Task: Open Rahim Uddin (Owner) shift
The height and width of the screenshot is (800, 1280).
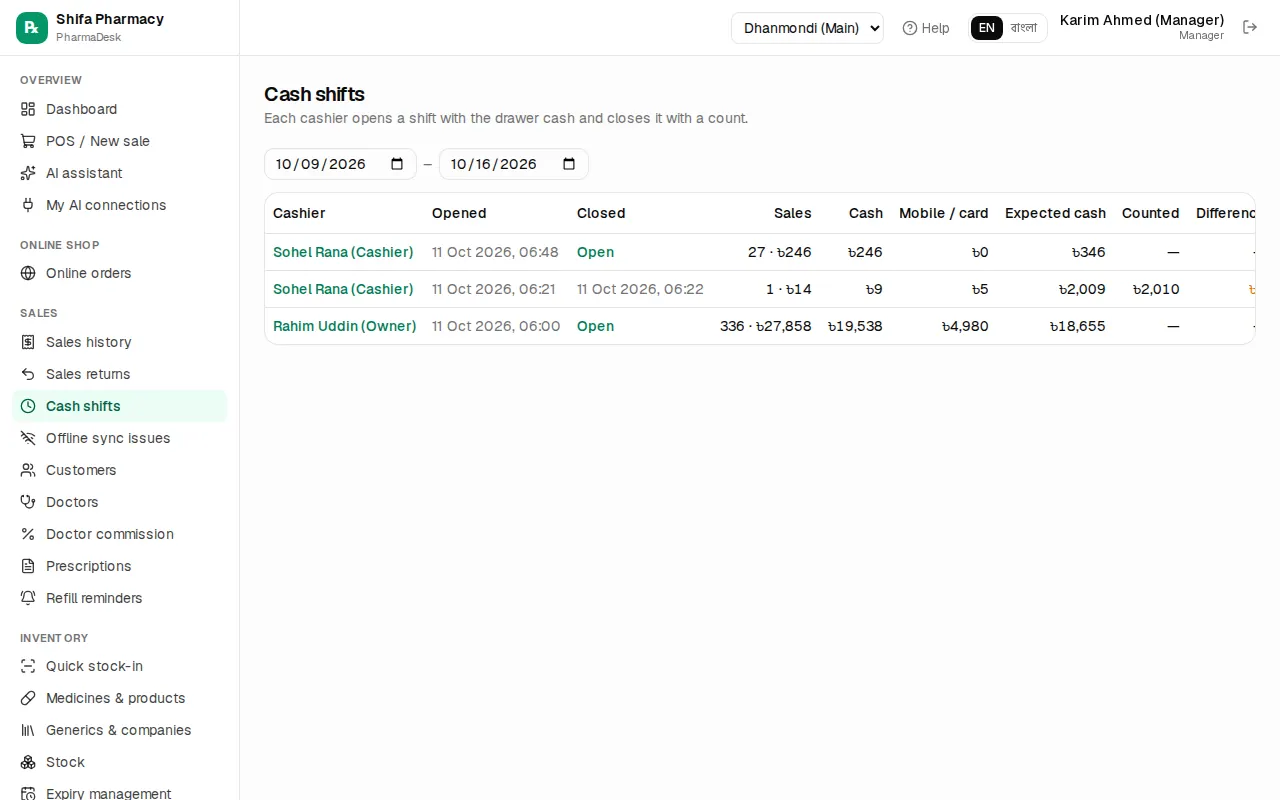Action: (x=345, y=326)
